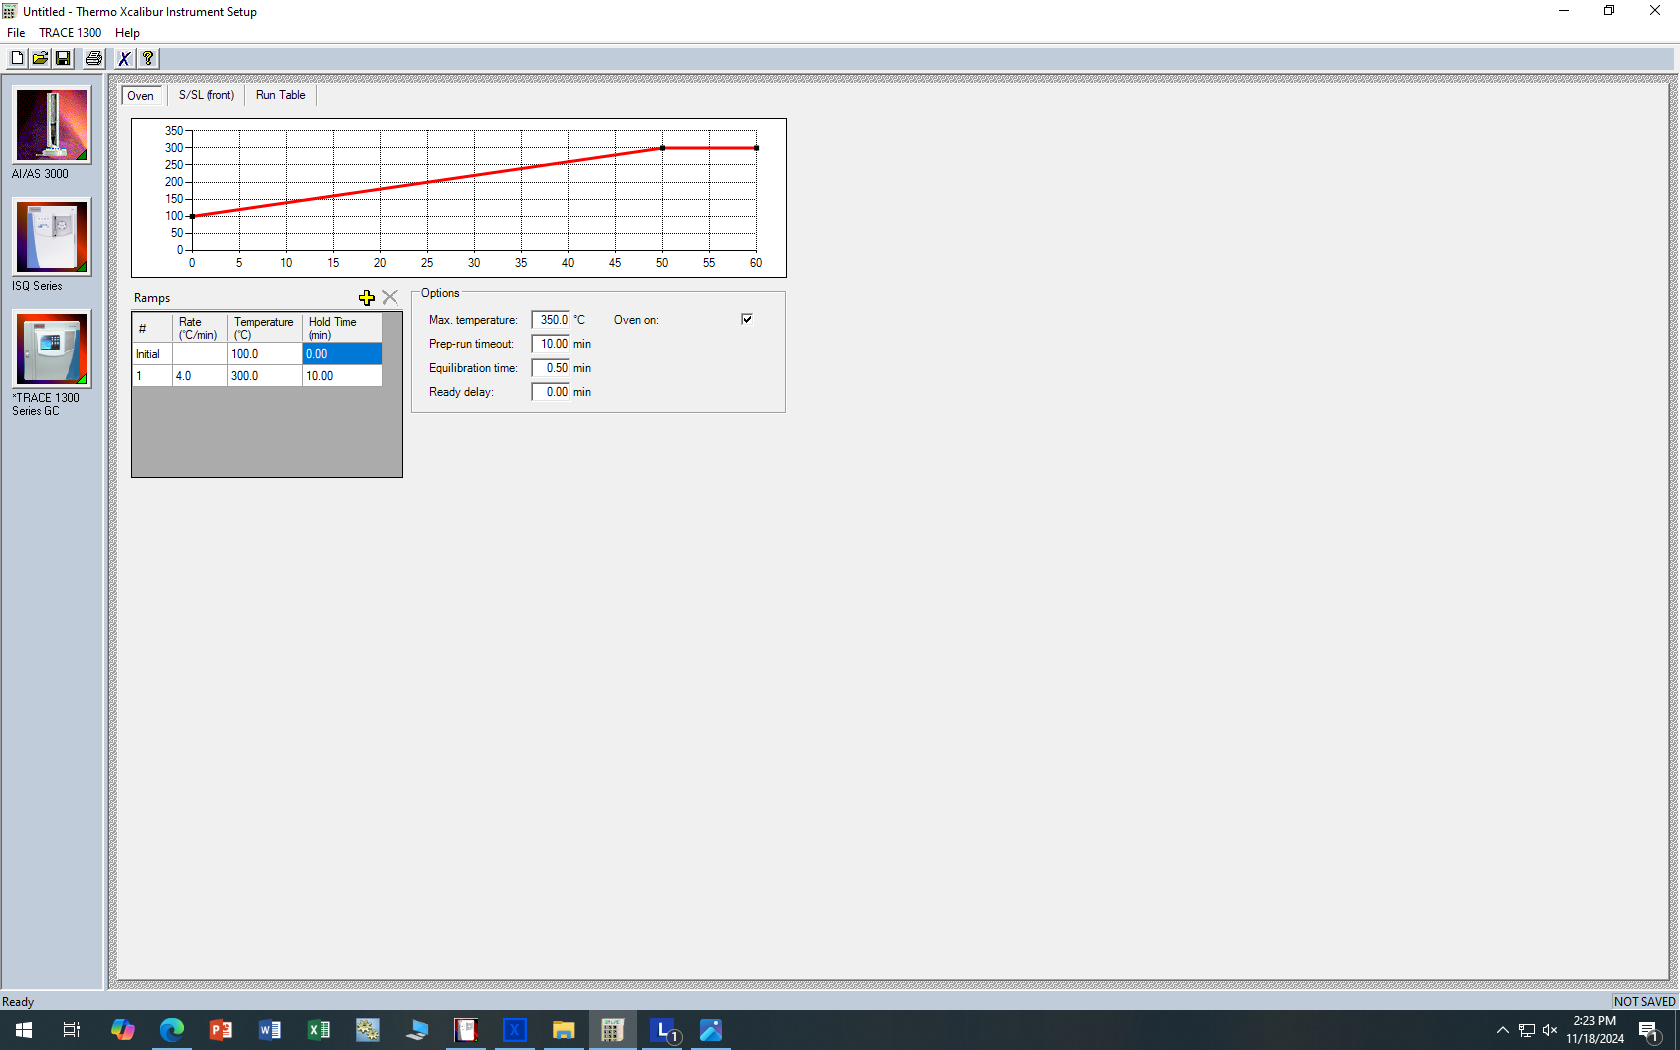The image size is (1680, 1050).
Task: Open the Windows Start menu
Action: pyautogui.click(x=24, y=1030)
